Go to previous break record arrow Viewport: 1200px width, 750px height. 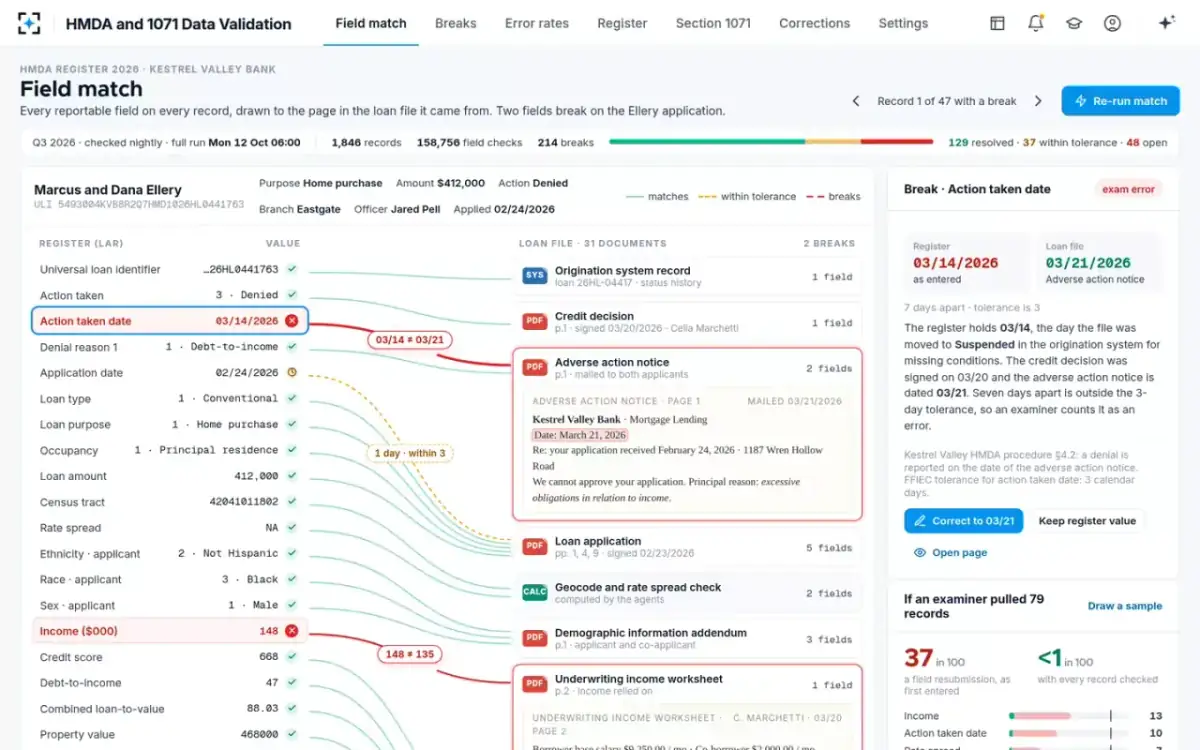click(x=856, y=101)
